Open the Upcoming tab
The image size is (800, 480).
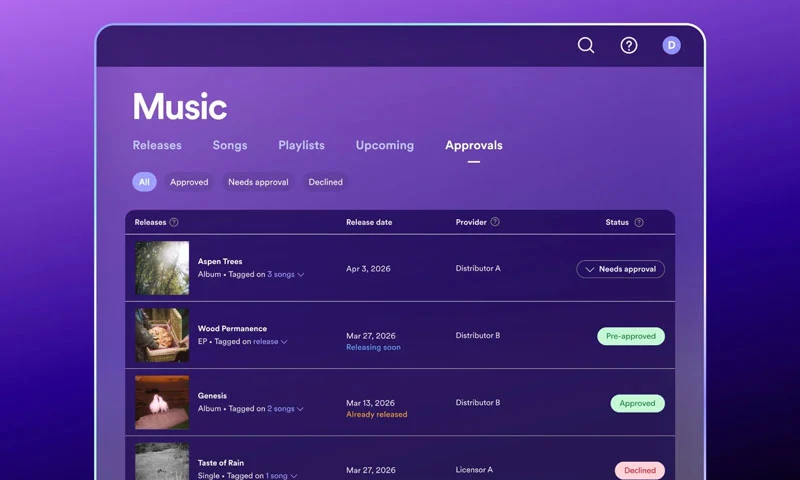coord(384,145)
